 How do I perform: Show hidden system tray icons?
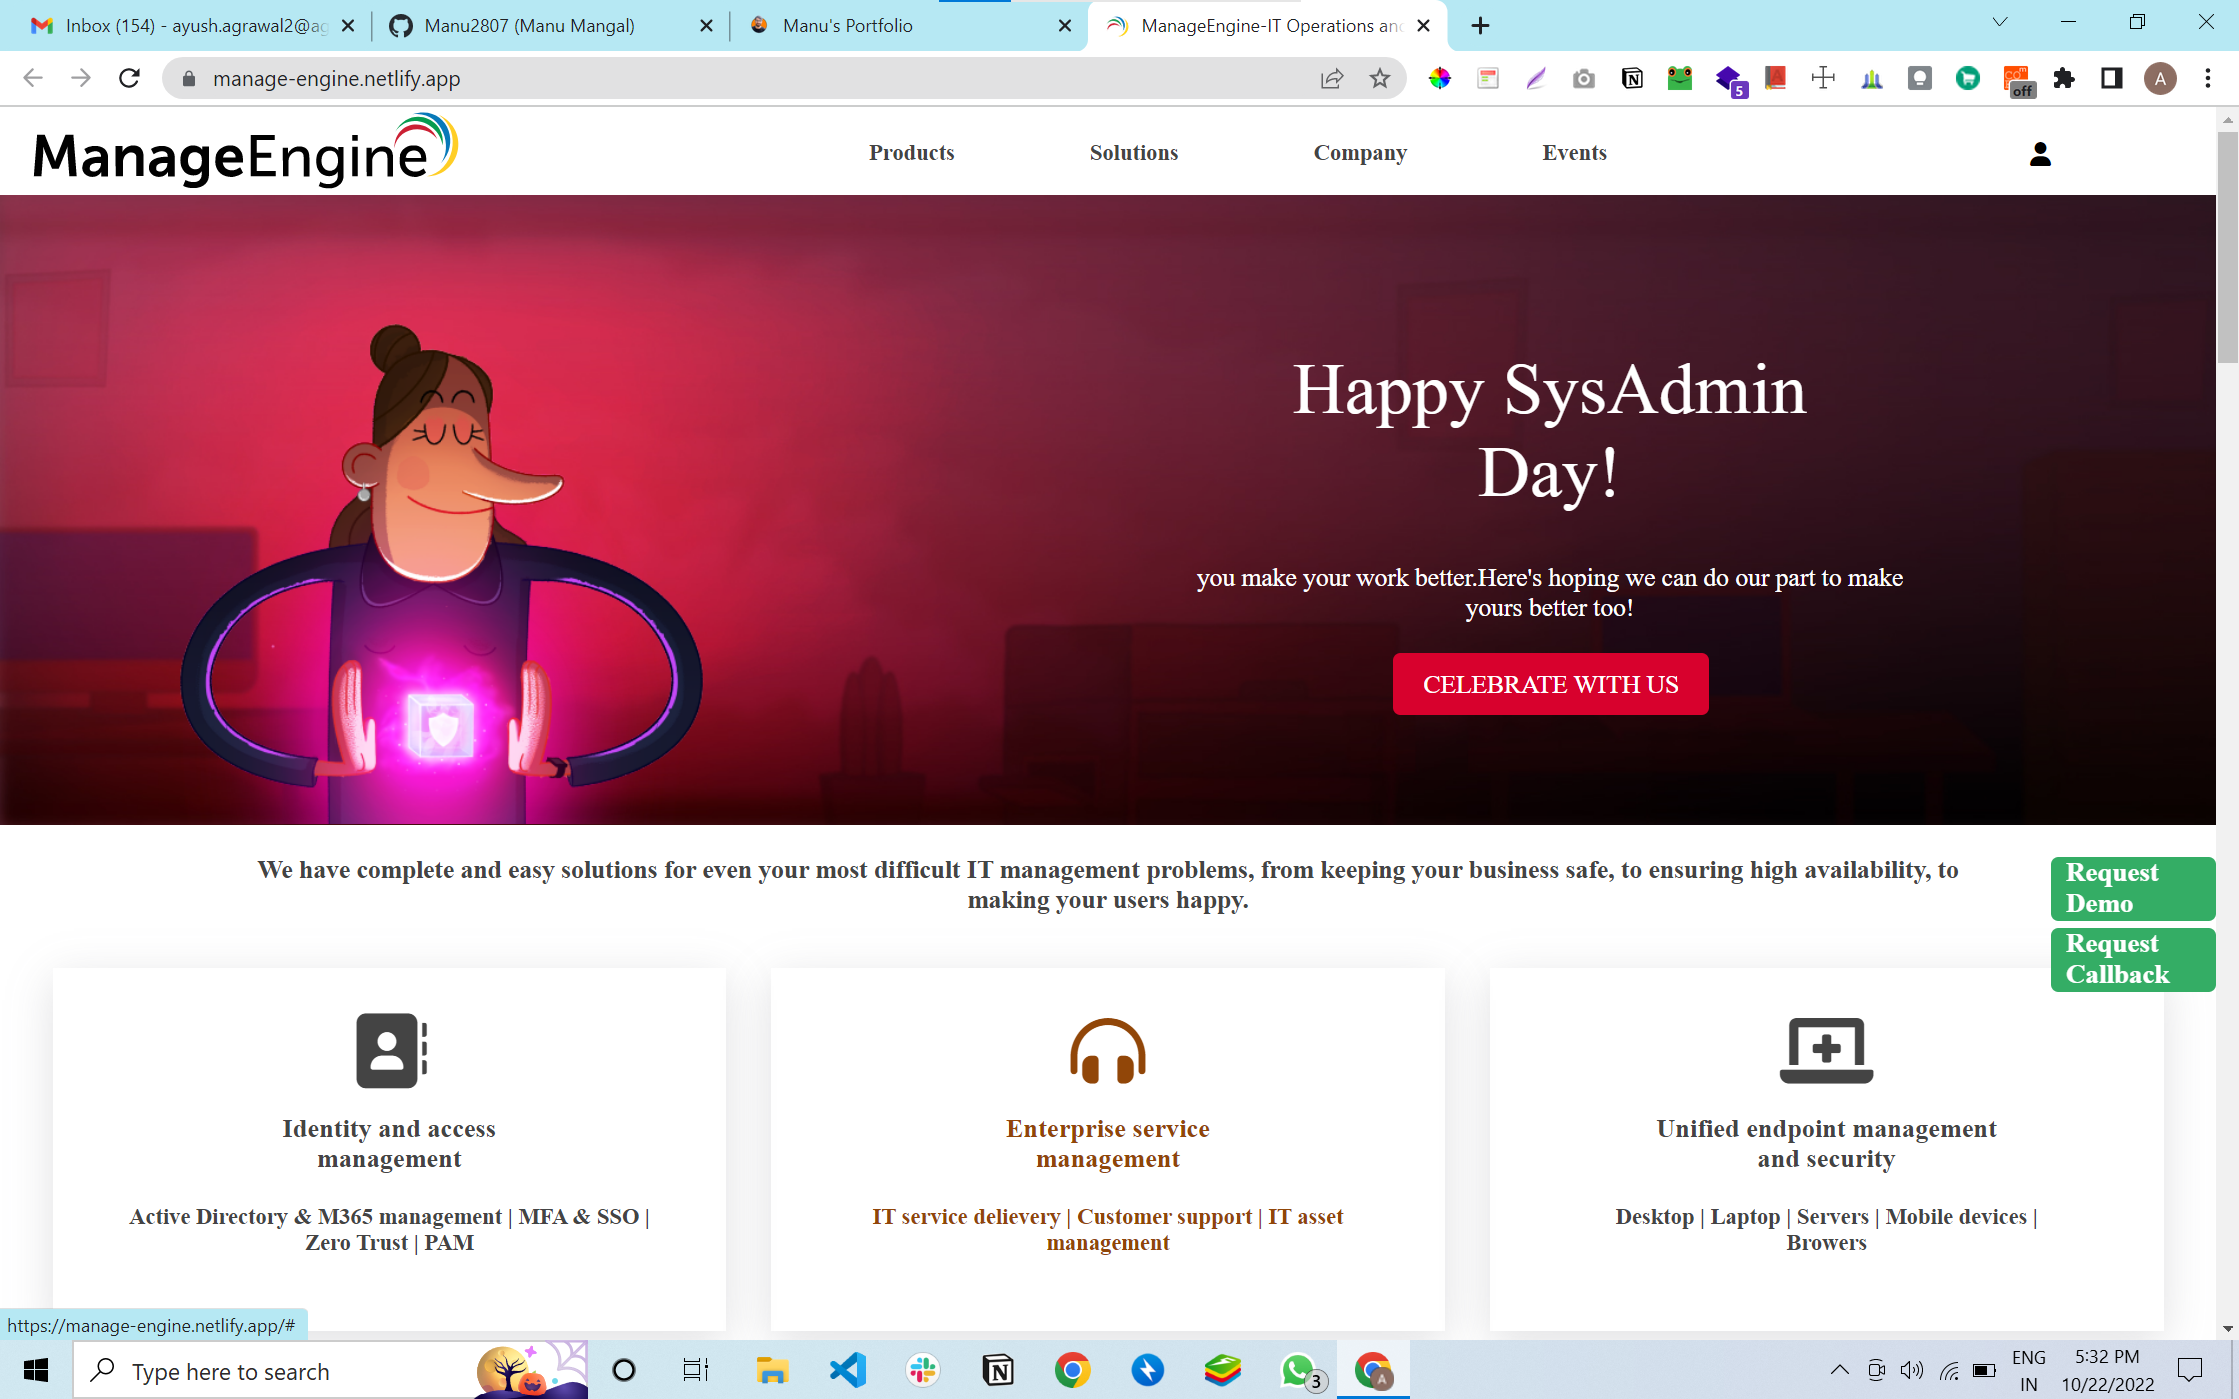[1839, 1370]
